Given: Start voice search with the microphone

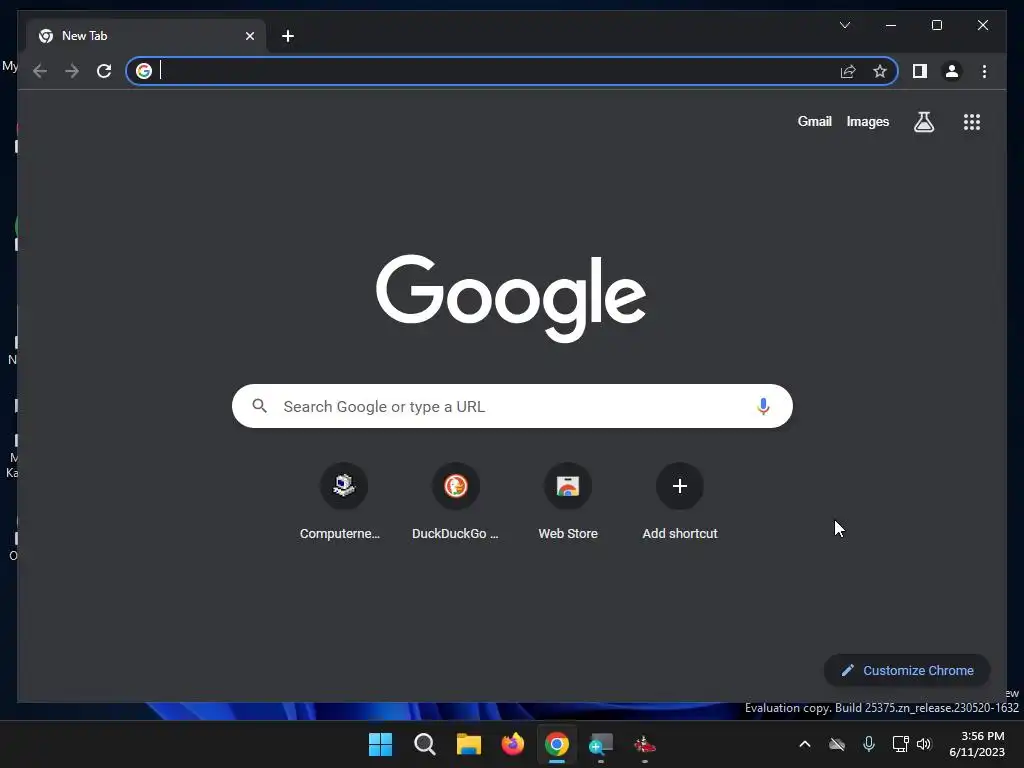Looking at the screenshot, I should point(763,406).
